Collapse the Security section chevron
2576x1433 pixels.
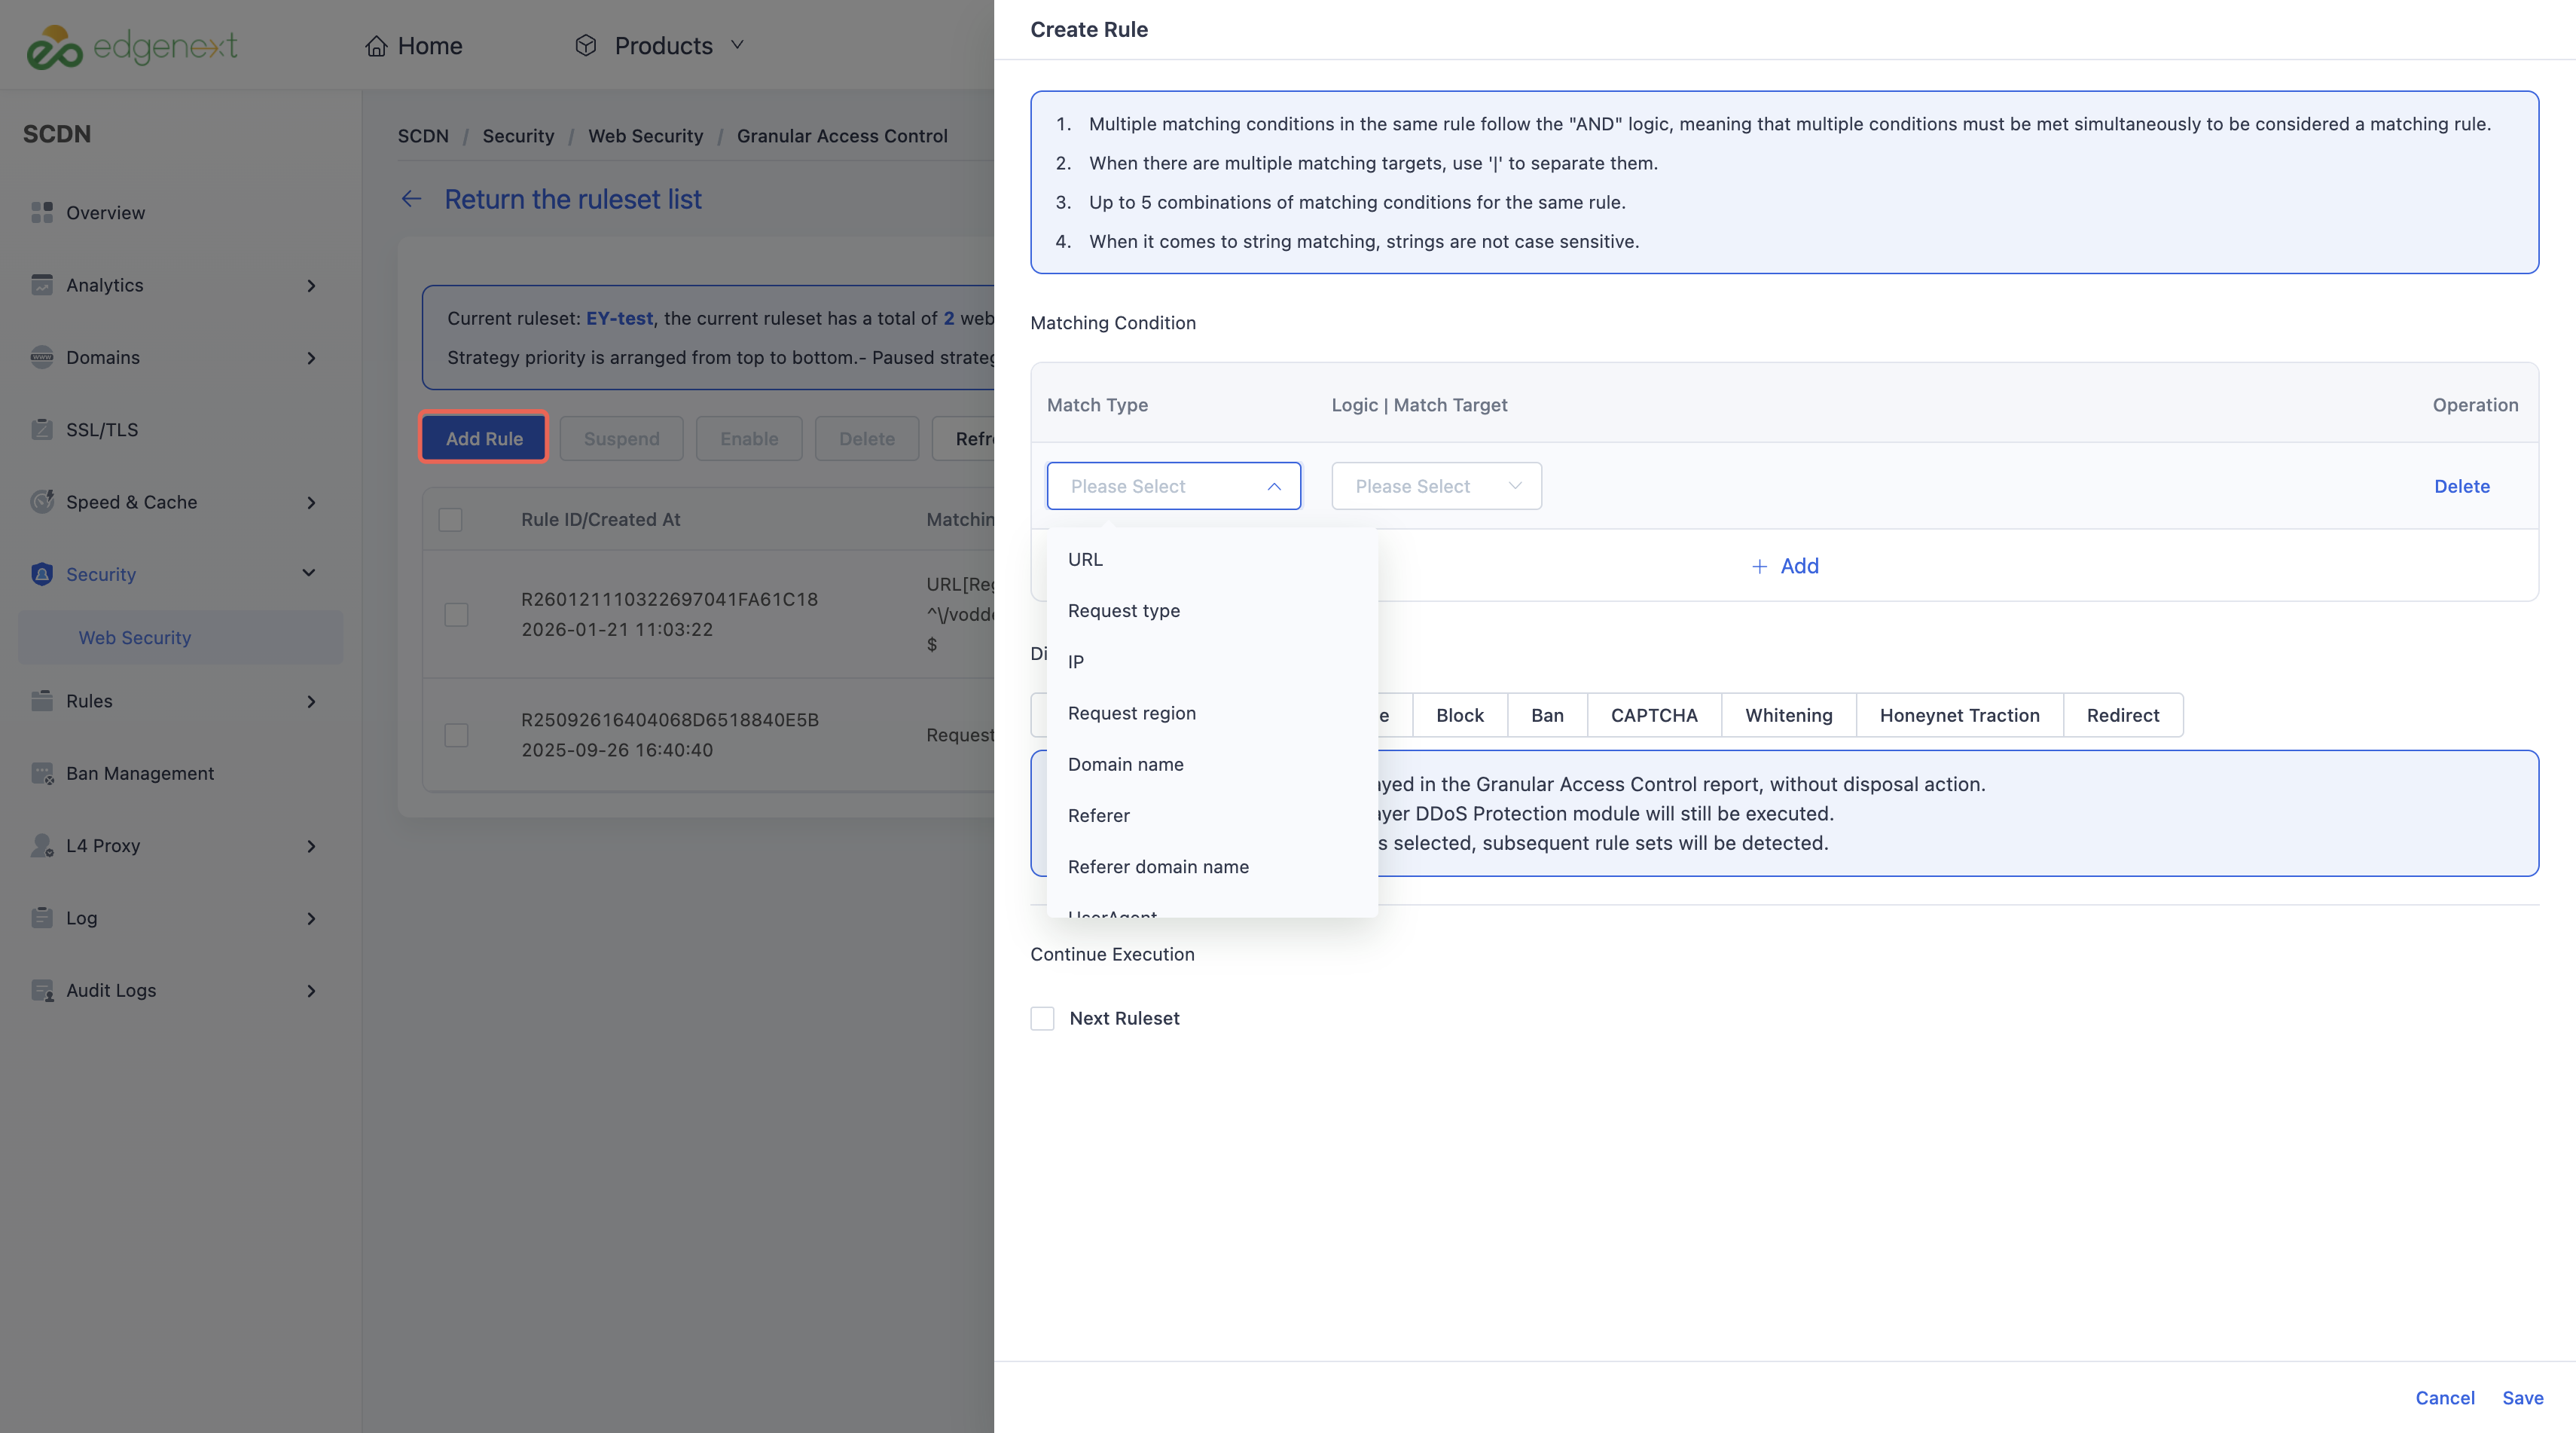tap(309, 573)
